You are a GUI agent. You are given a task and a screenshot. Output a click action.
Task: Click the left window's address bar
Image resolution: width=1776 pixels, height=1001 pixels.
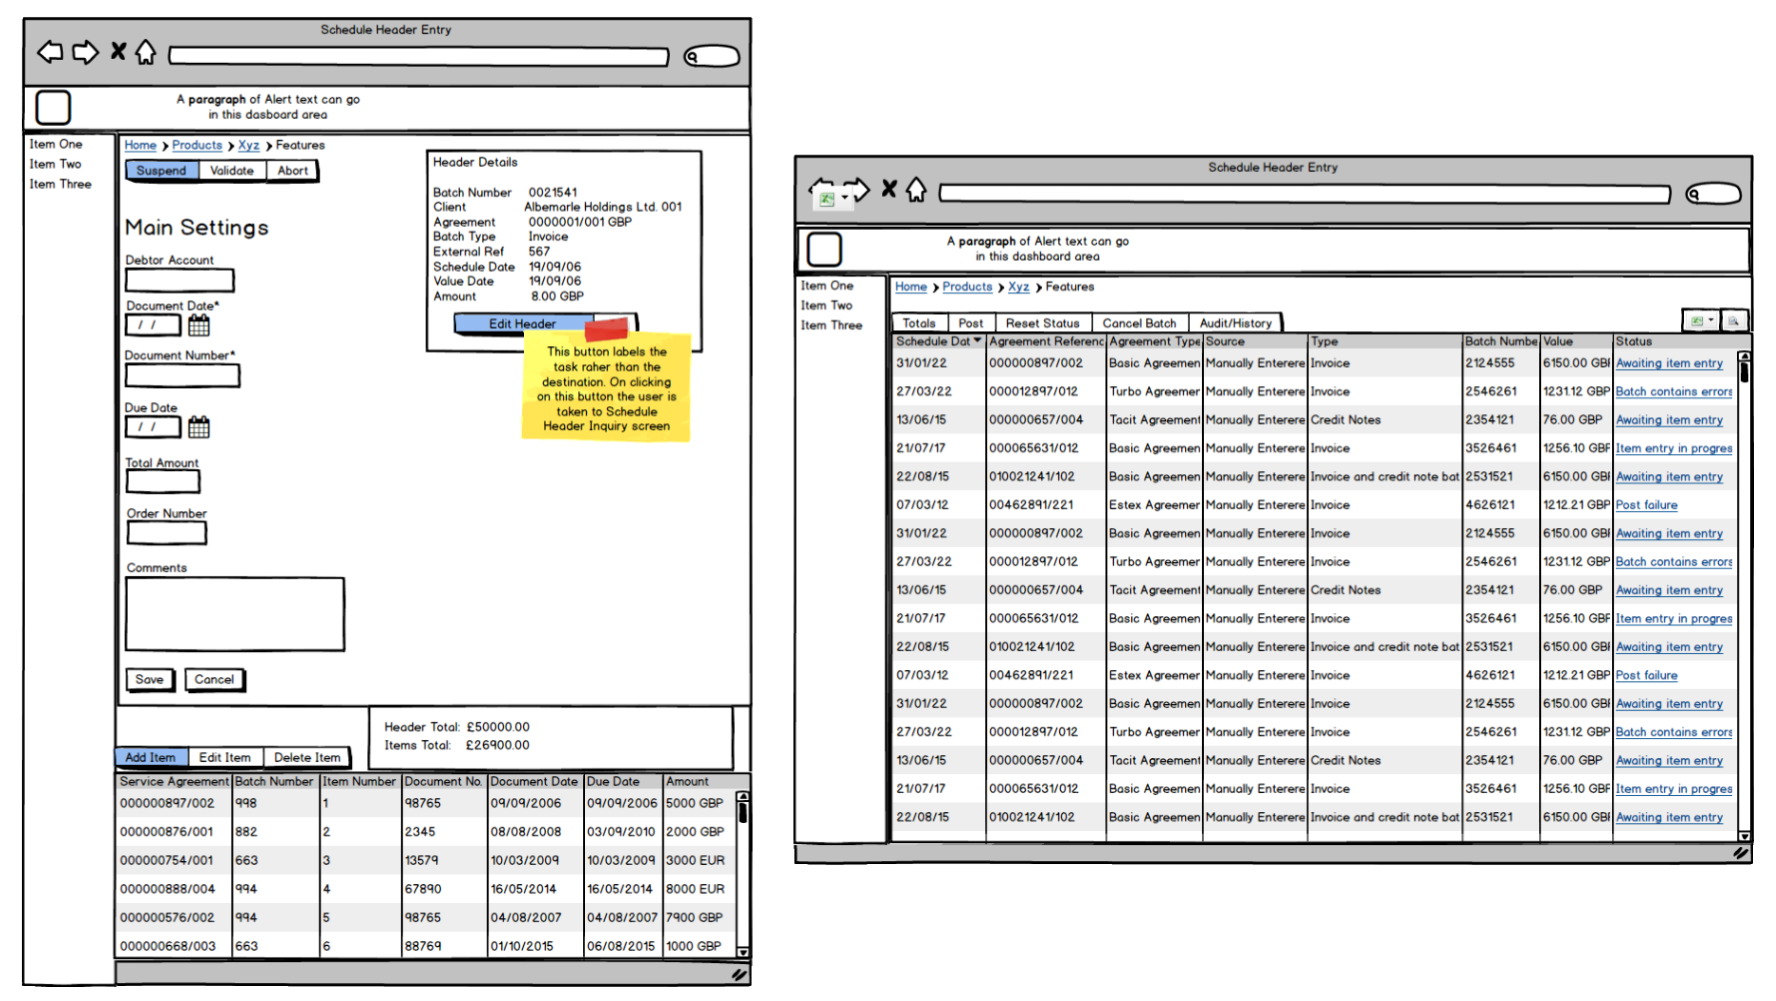[419, 57]
